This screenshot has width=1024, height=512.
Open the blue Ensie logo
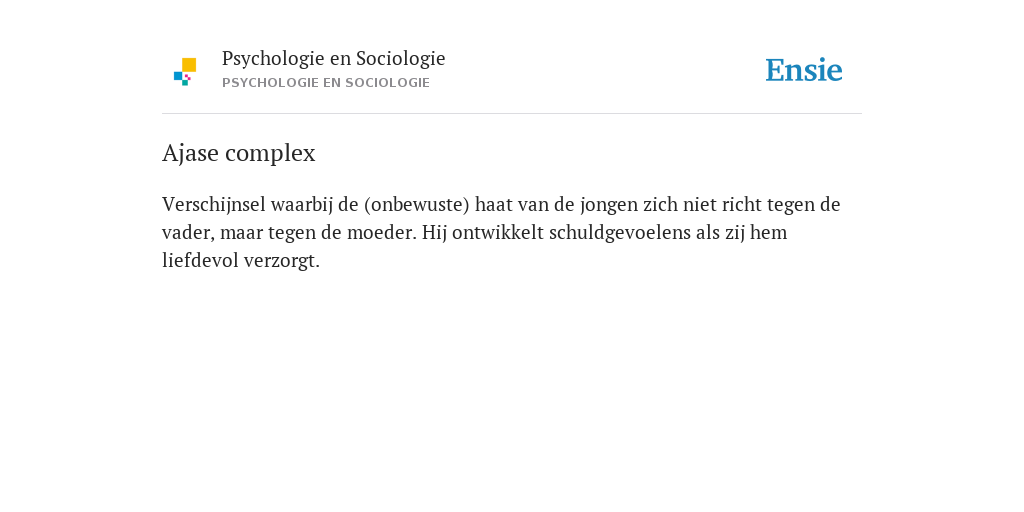(804, 70)
